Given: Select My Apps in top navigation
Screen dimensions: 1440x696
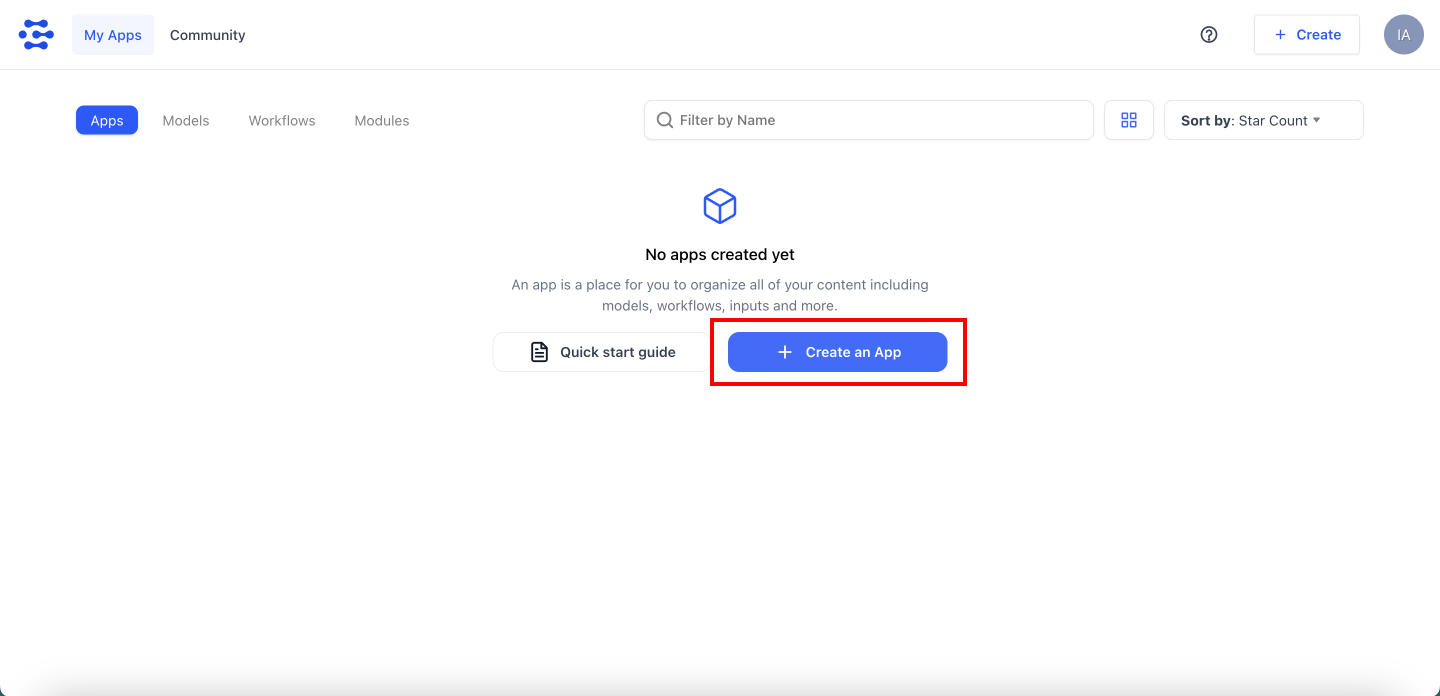Looking at the screenshot, I should tap(113, 35).
